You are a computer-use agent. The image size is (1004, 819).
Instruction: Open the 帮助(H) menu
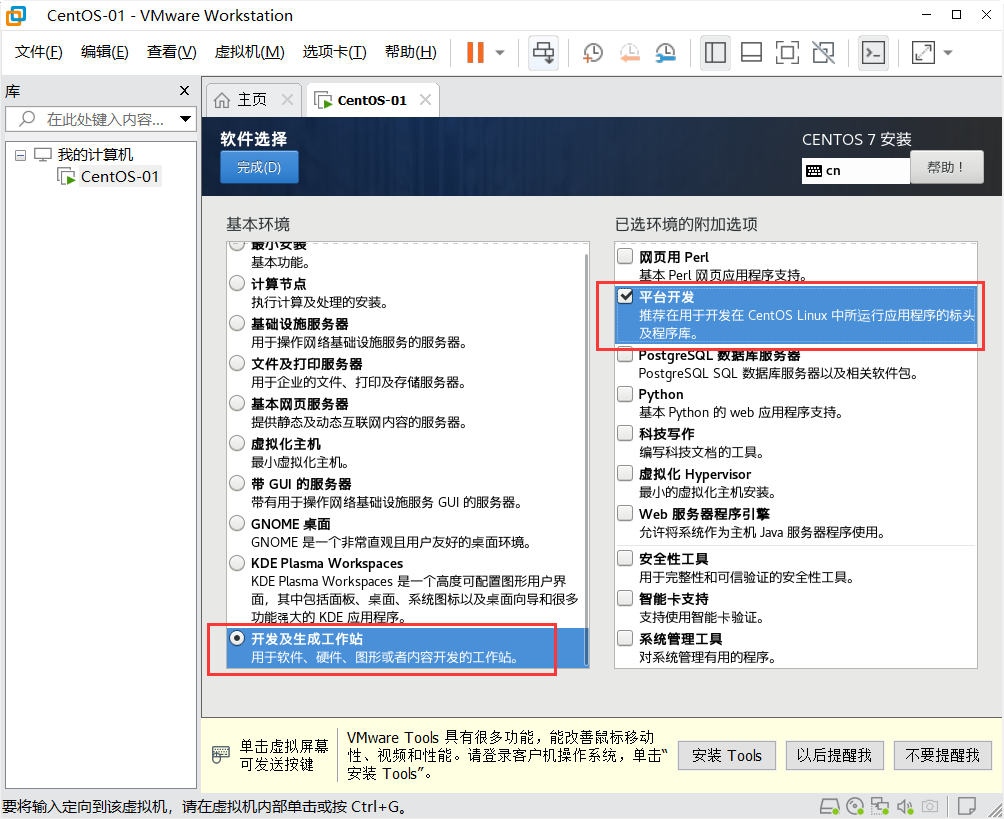(x=410, y=52)
